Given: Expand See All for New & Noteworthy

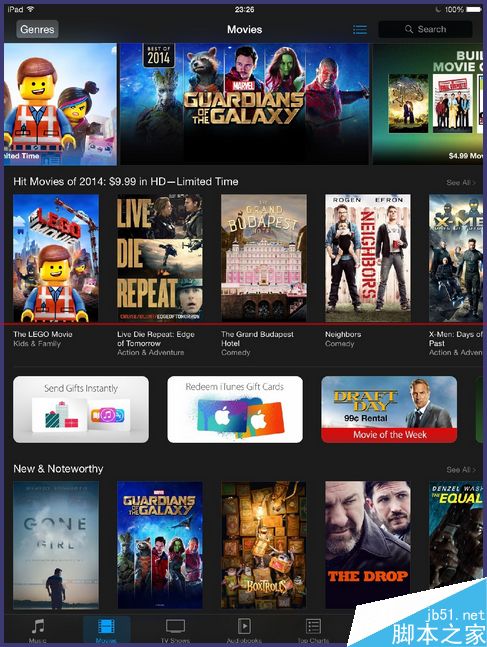Looking at the screenshot, I should coord(461,470).
